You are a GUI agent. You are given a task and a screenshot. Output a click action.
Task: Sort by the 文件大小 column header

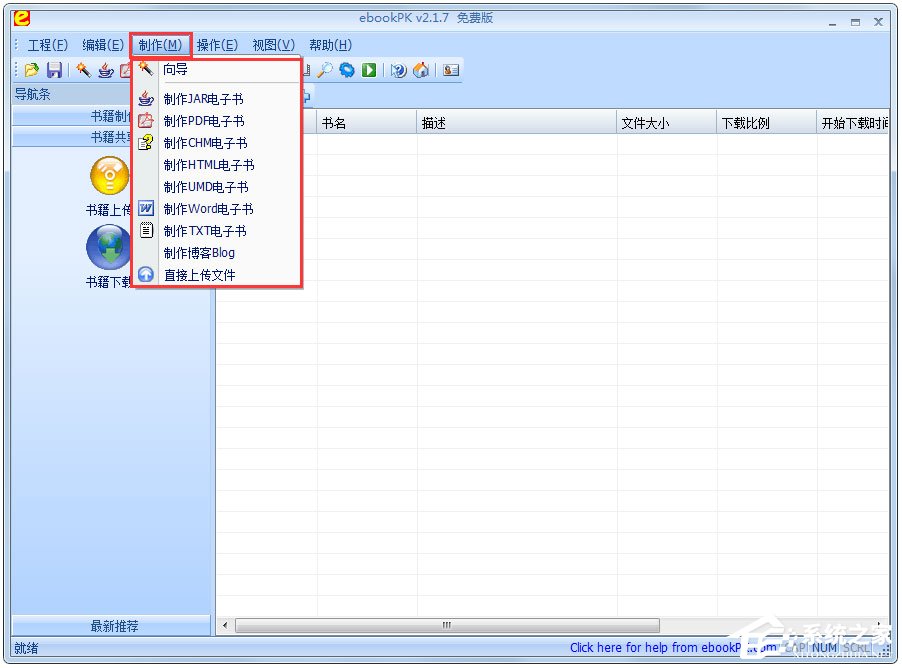click(645, 123)
